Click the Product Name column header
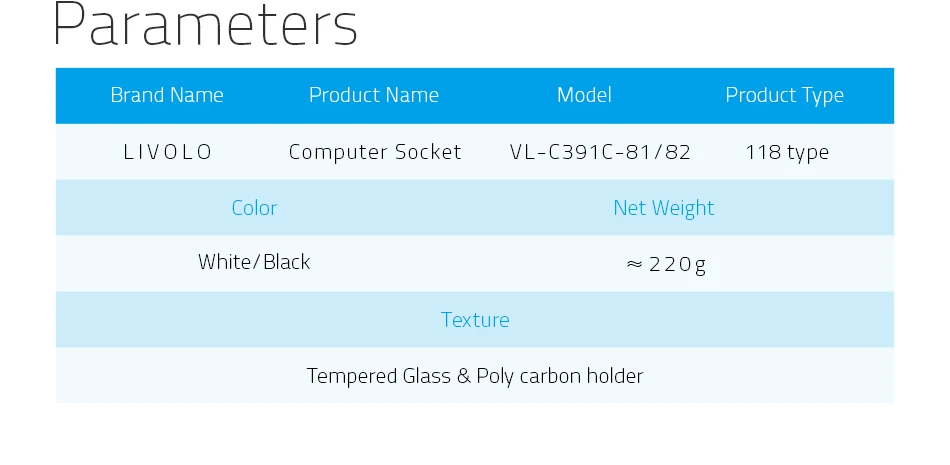This screenshot has height=465, width=950. [x=374, y=95]
